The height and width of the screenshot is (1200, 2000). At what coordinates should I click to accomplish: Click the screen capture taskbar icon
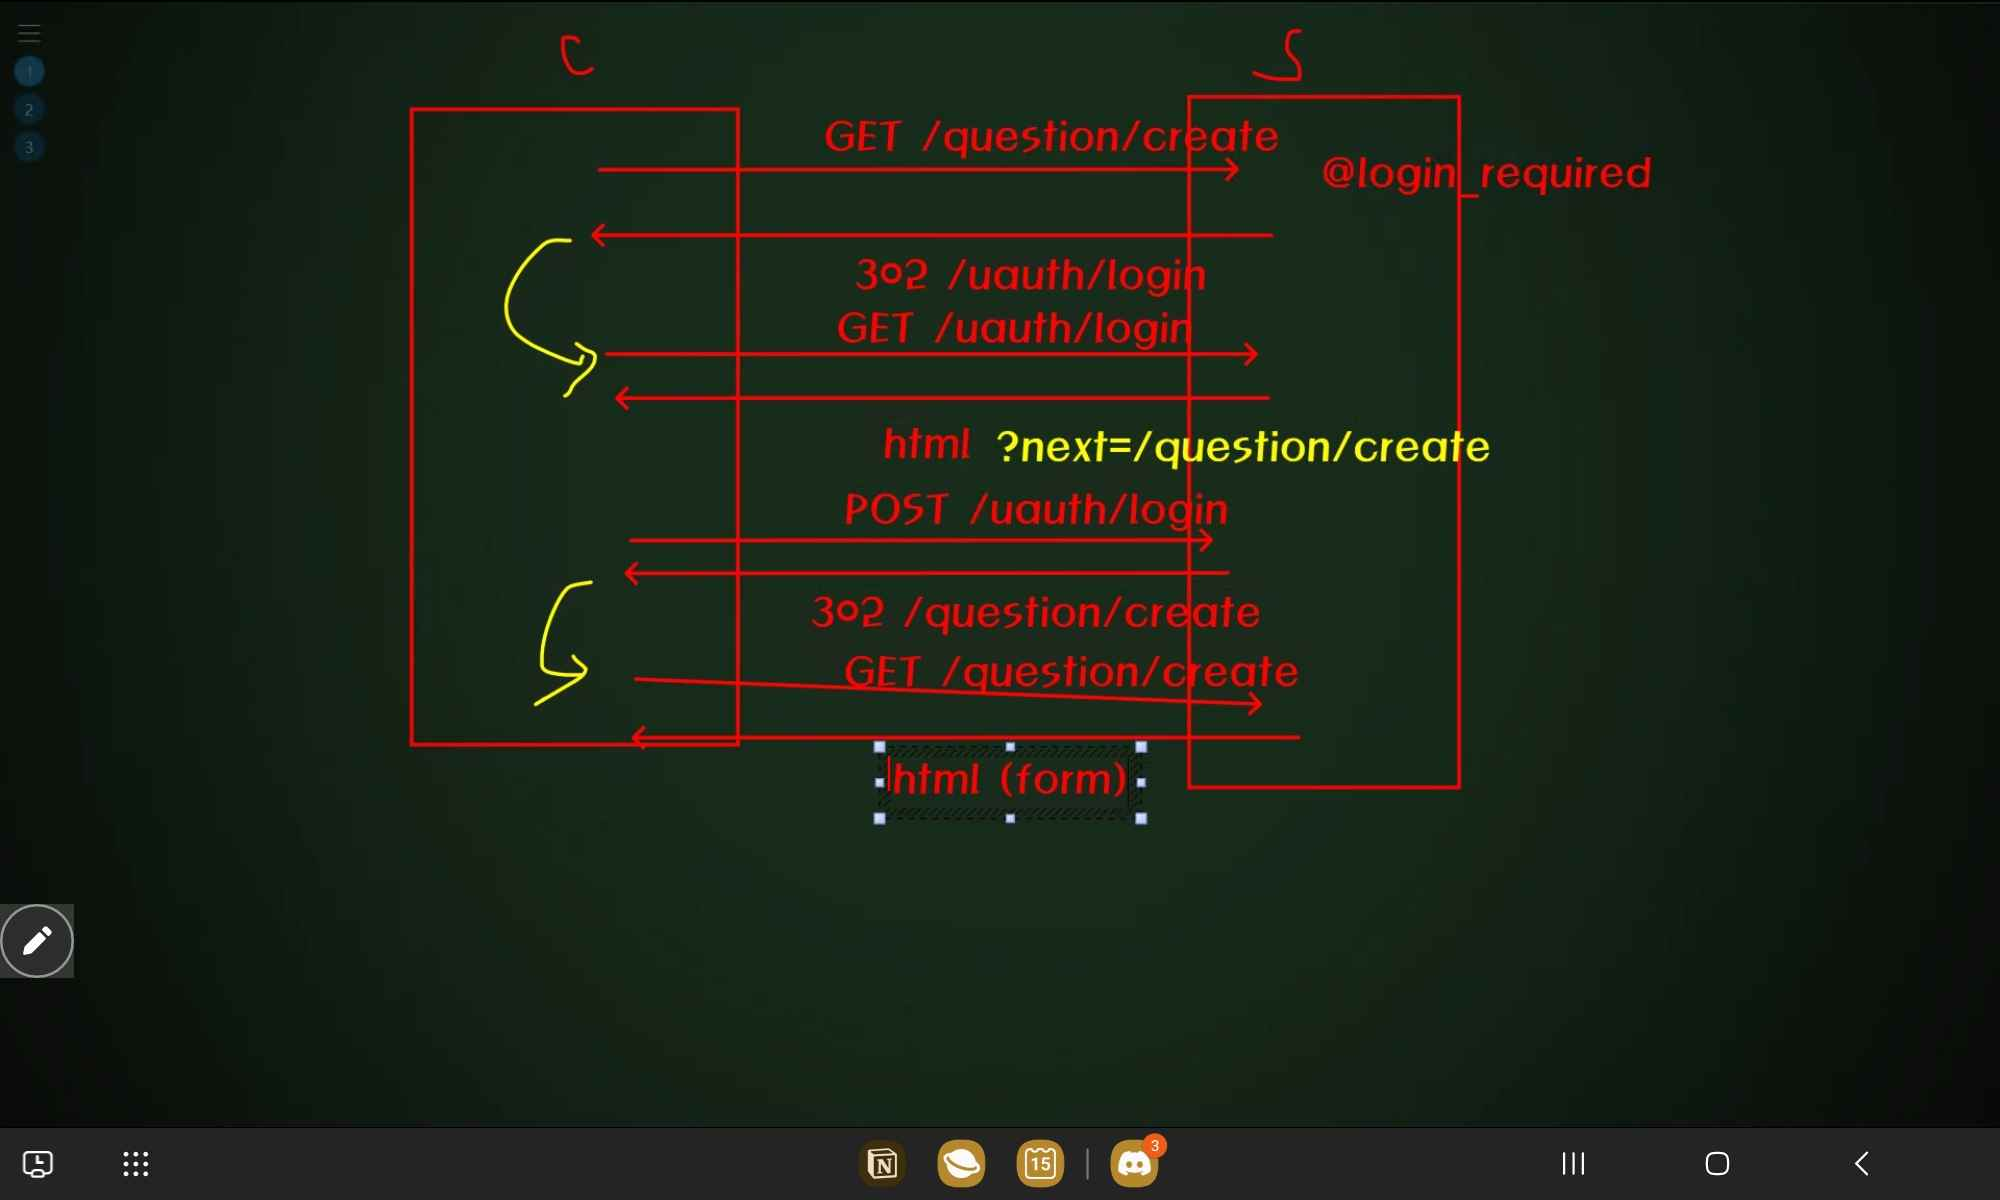38,1164
